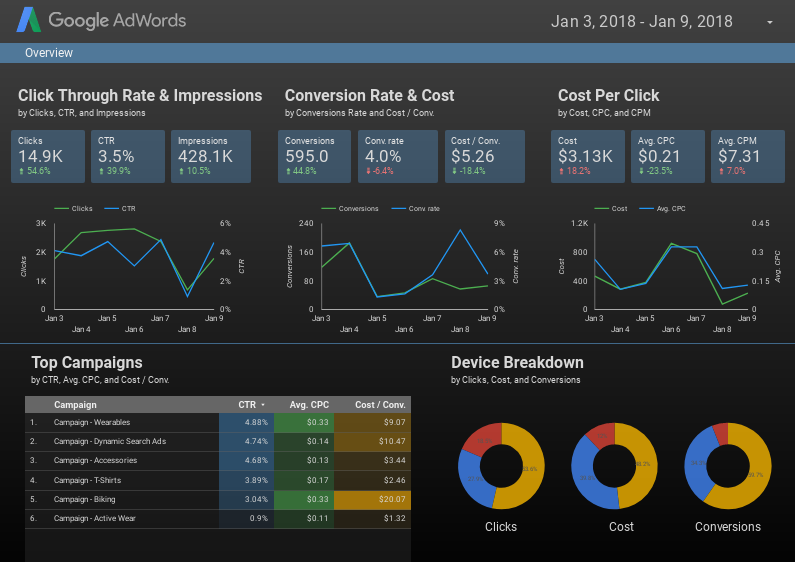Click the Cost Per Click heading
The width and height of the screenshot is (795, 562).
click(608, 95)
